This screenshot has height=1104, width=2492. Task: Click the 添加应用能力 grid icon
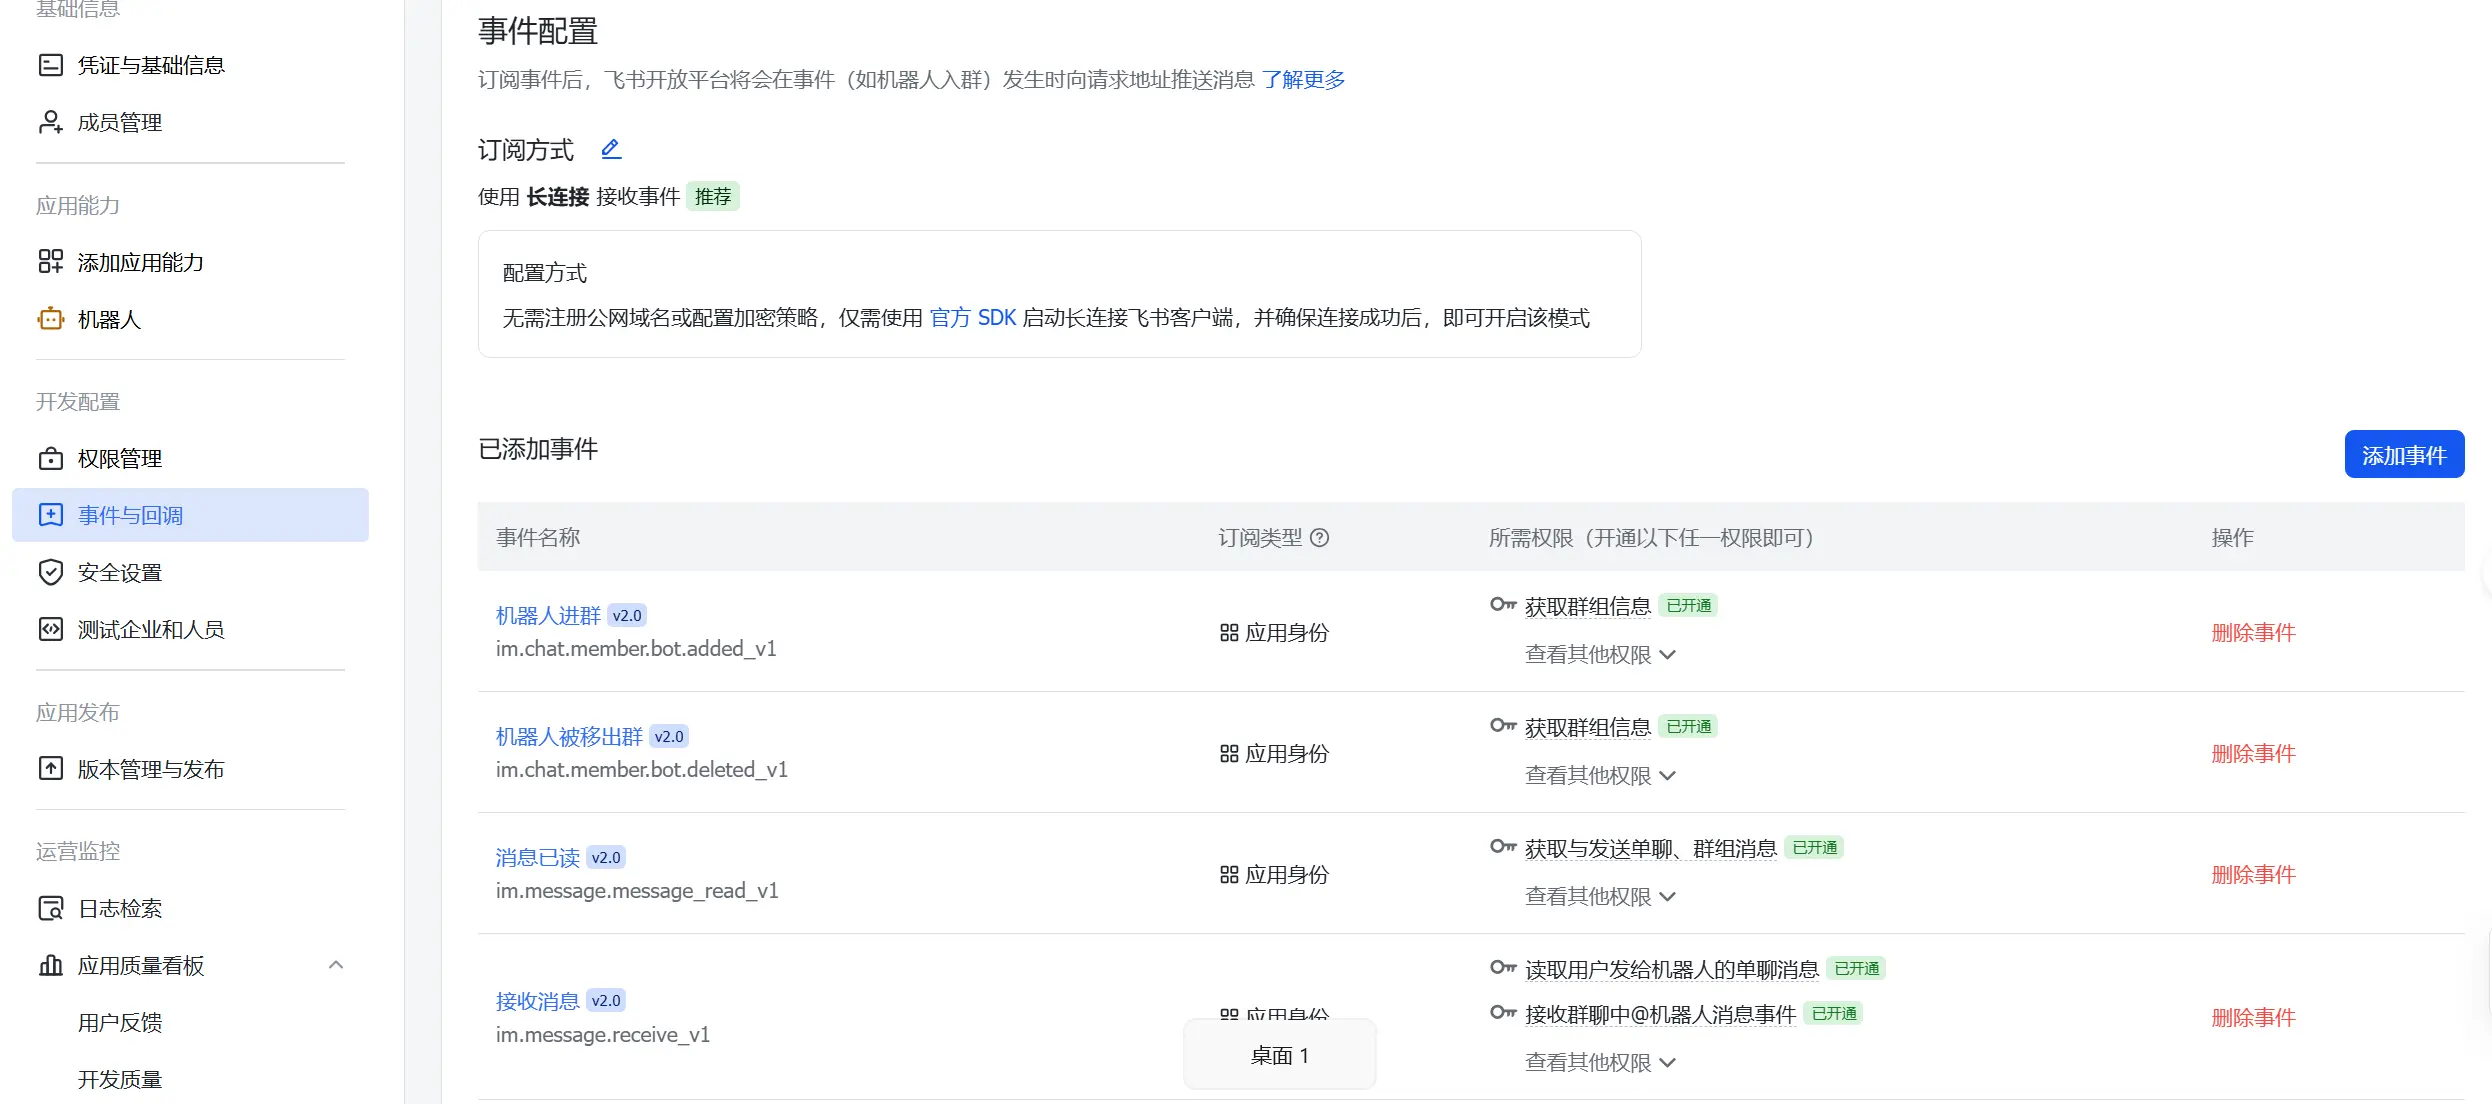50,262
